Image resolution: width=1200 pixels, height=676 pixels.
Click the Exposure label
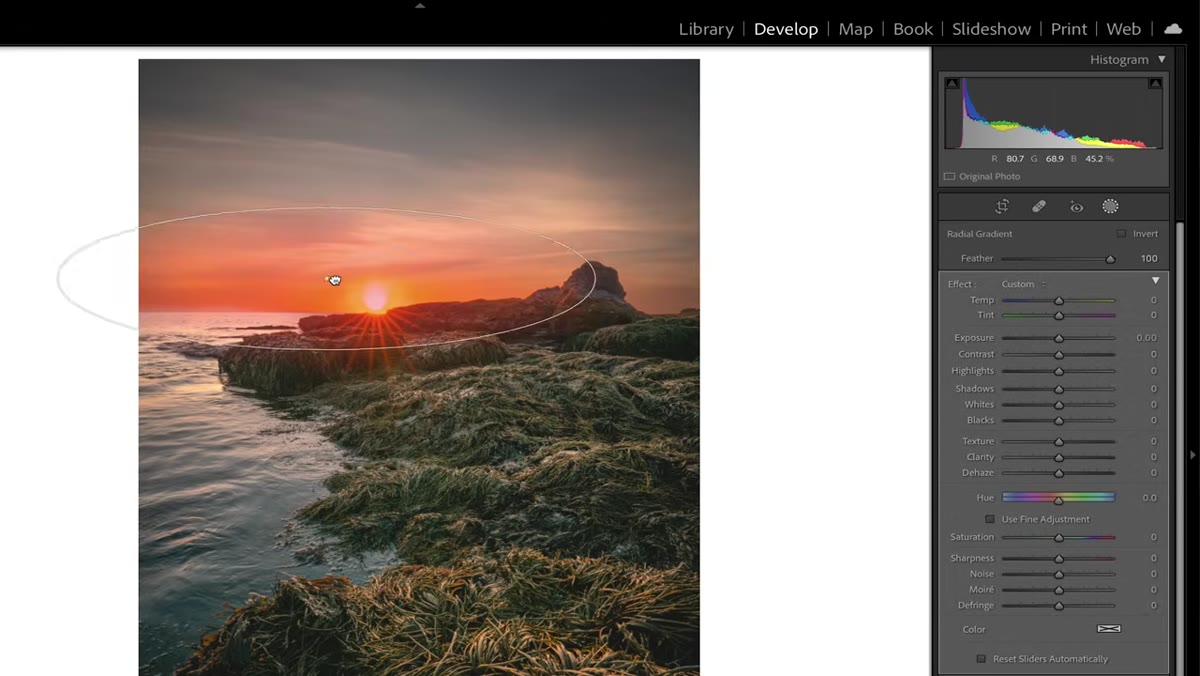click(974, 338)
